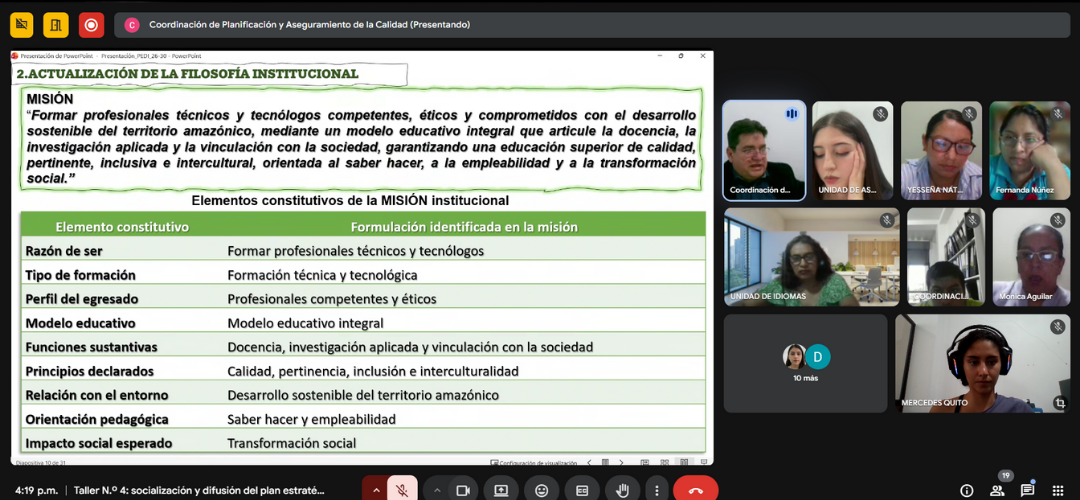Open the chat messages panel

coord(1027,490)
